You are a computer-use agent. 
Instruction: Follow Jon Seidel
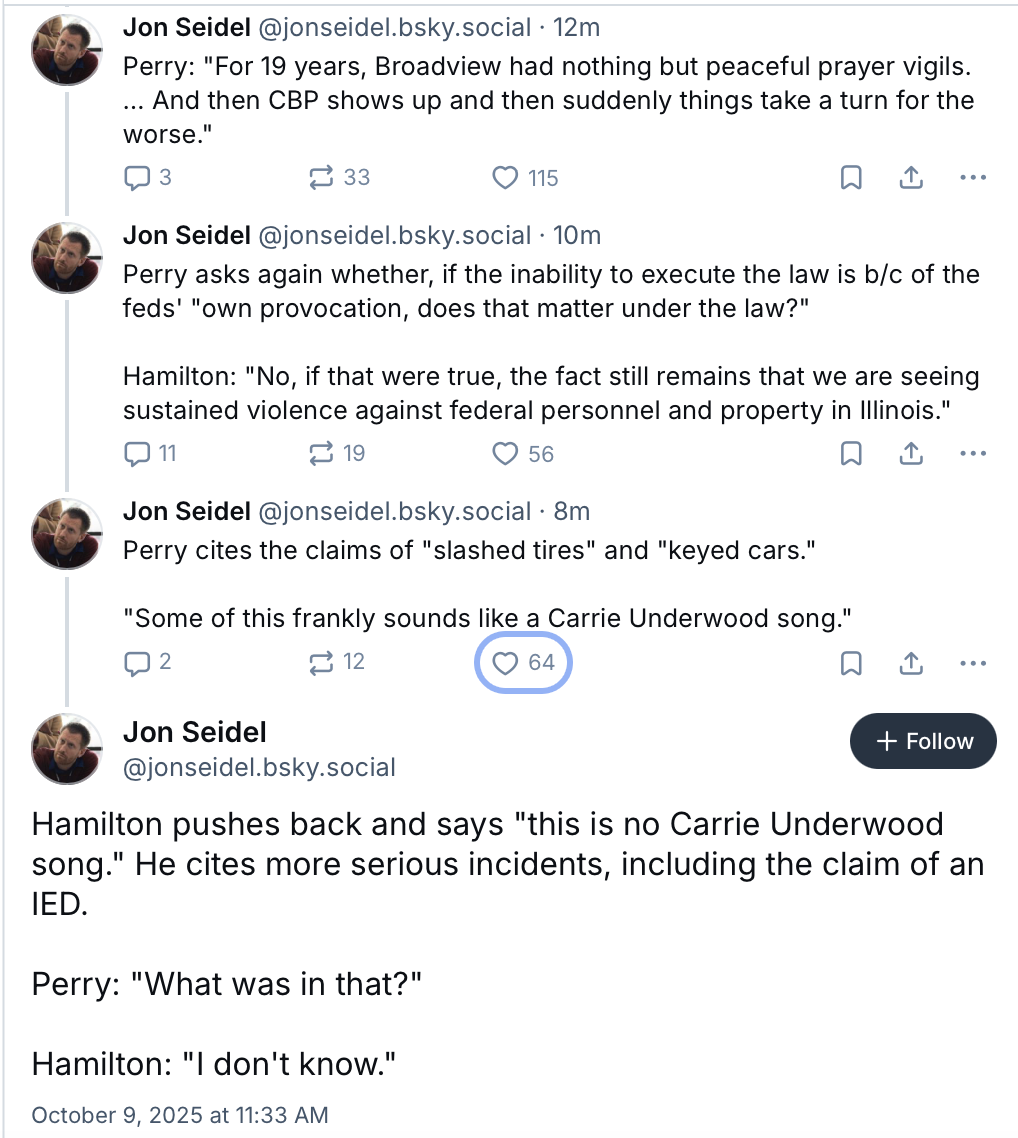(x=923, y=741)
